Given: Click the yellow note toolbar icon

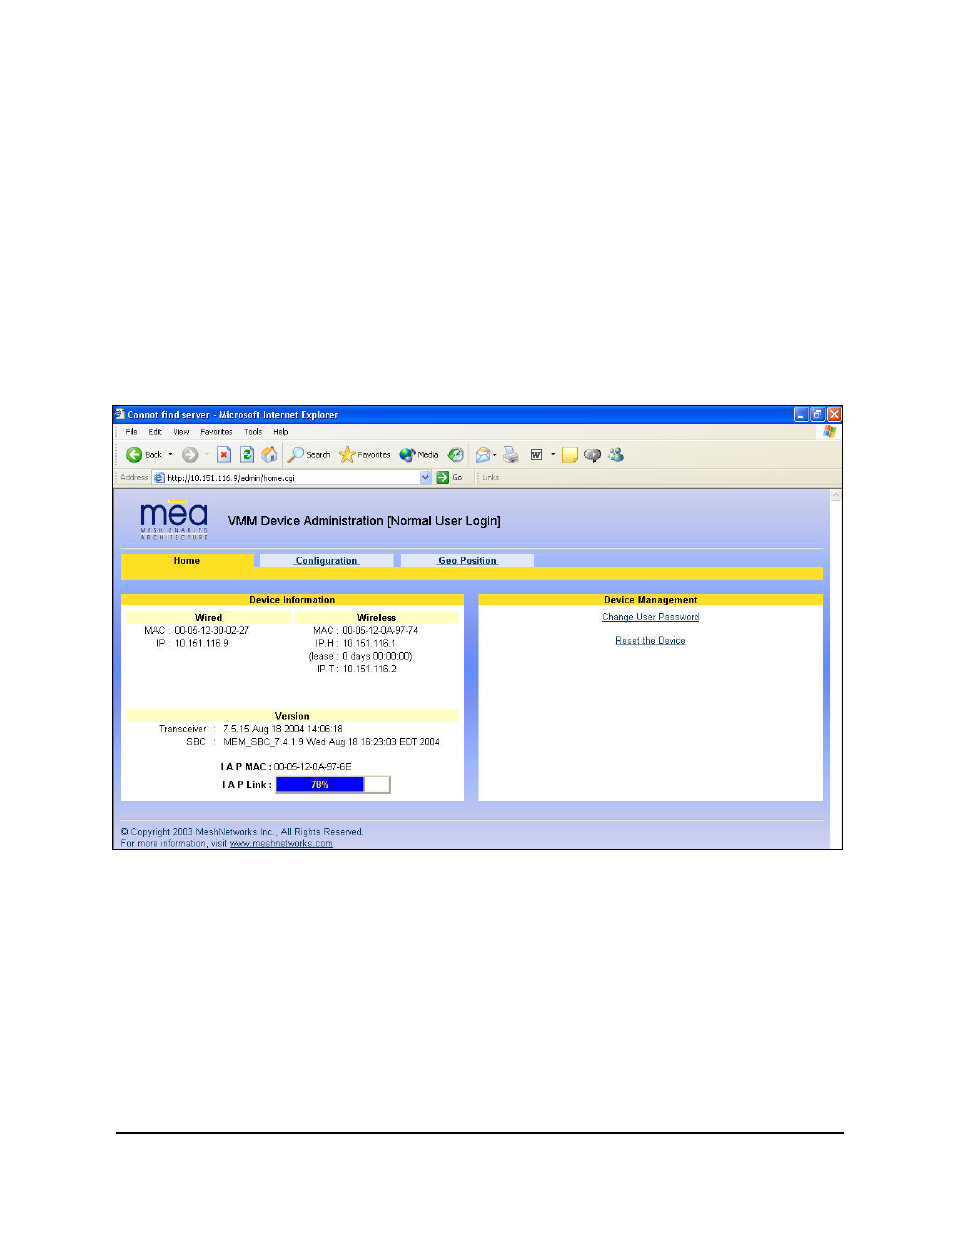Looking at the screenshot, I should click(x=570, y=455).
